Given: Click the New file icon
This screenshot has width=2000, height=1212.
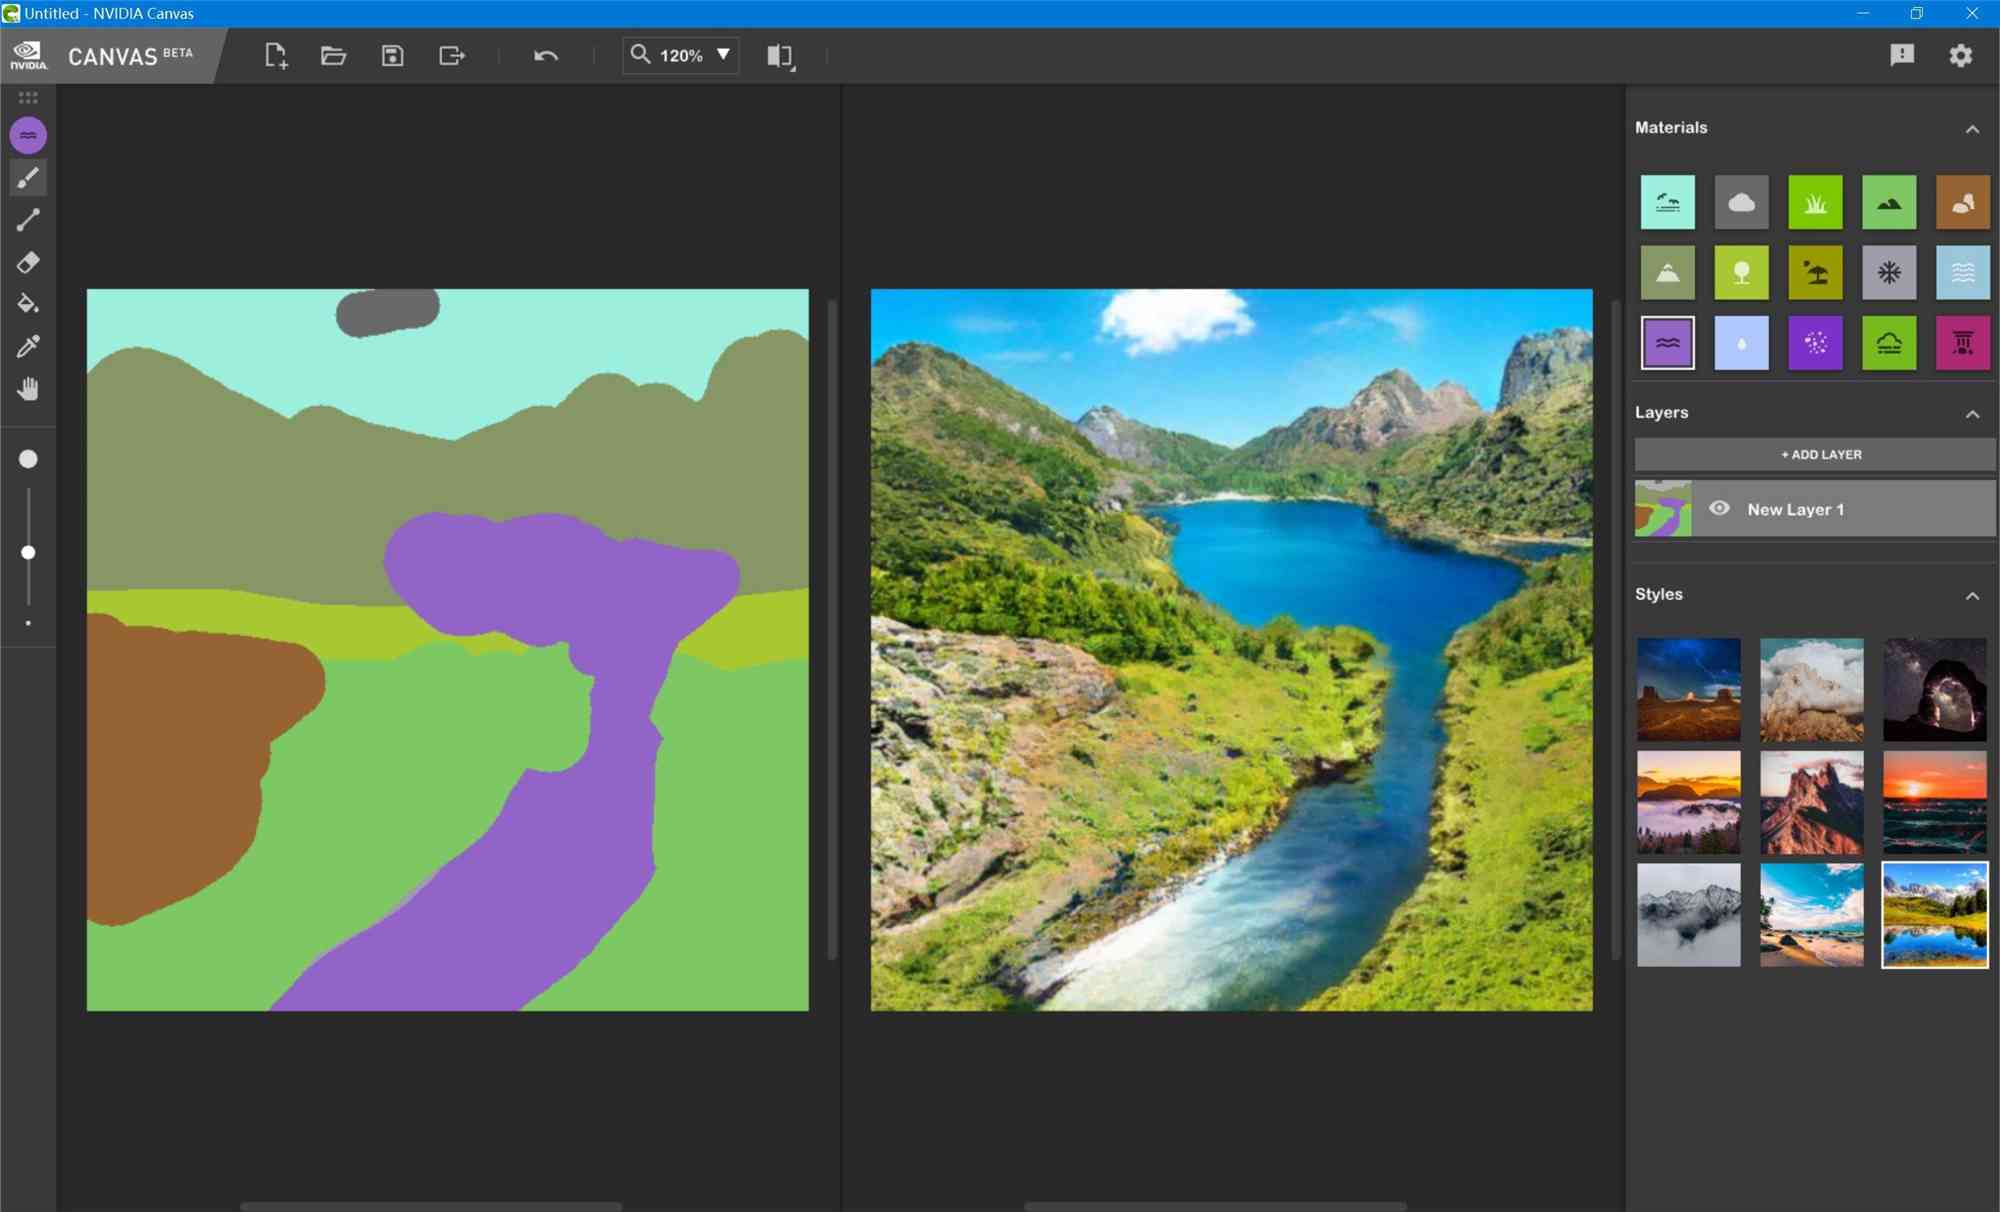Looking at the screenshot, I should 276,54.
